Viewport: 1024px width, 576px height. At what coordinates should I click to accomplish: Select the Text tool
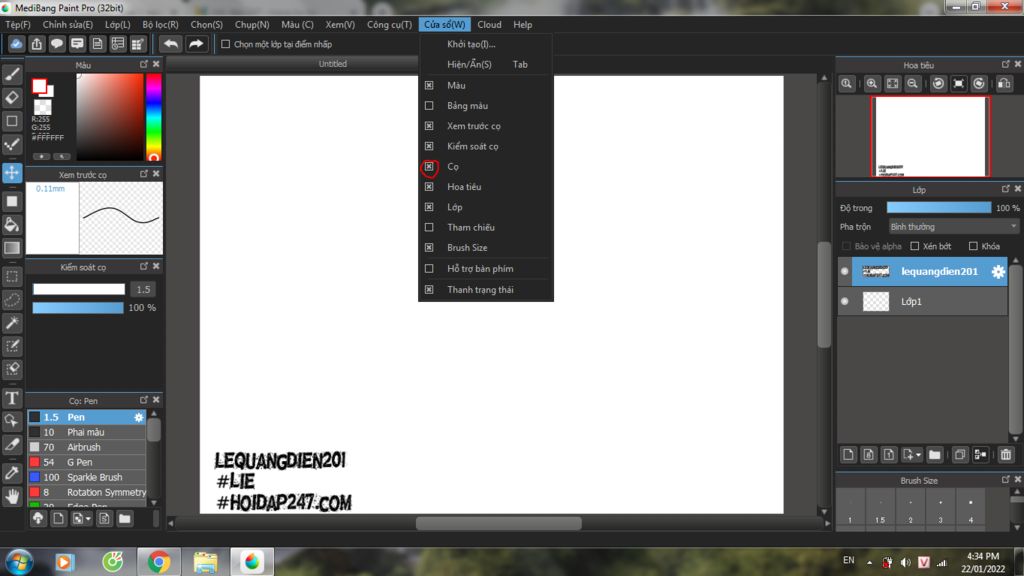tap(12, 398)
